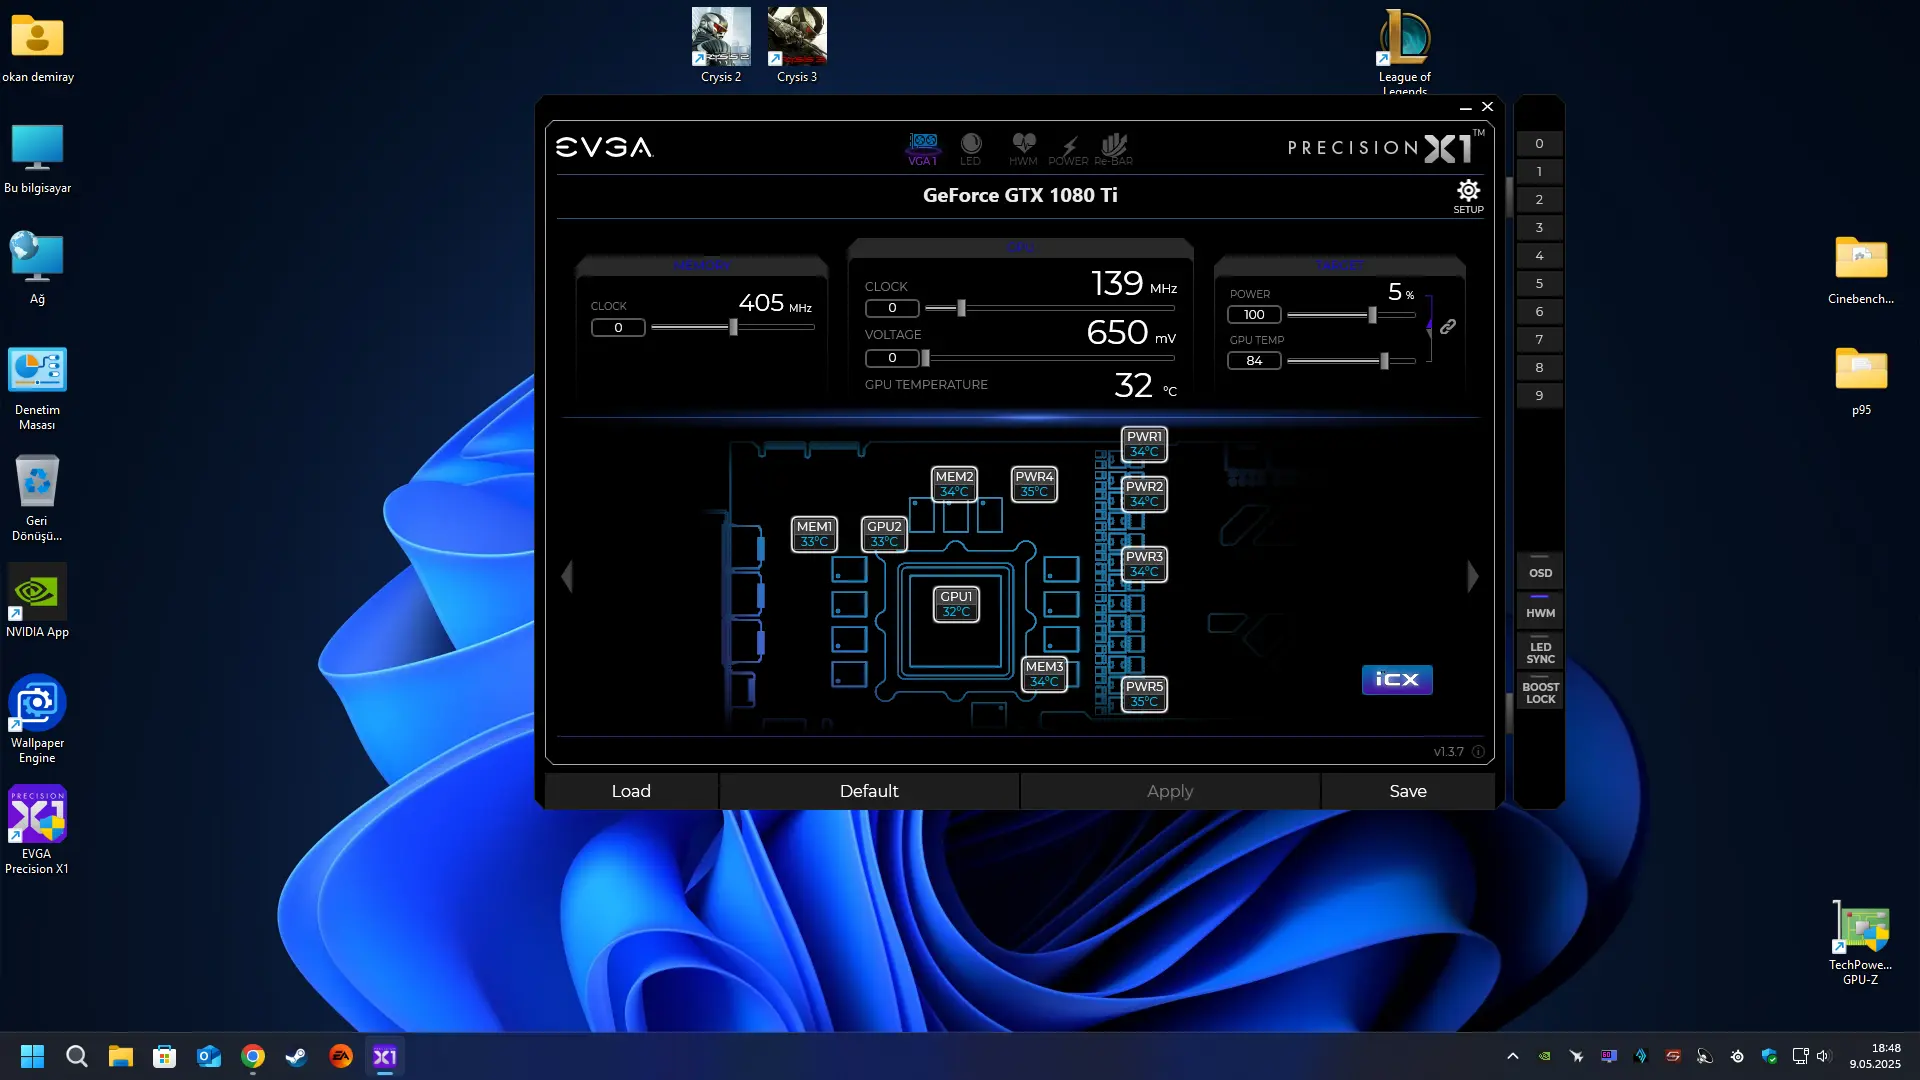Image resolution: width=1920 pixels, height=1080 pixels.
Task: Select profile slot 9
Action: [1539, 396]
